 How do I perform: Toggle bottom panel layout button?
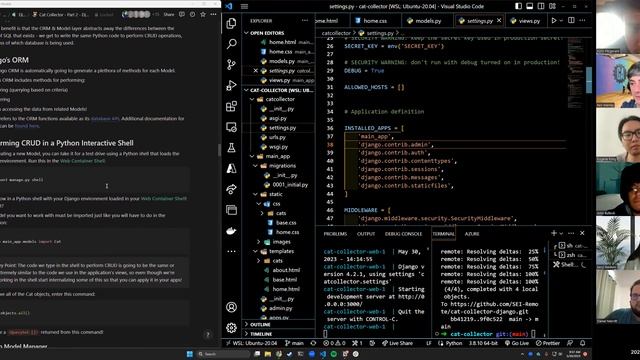530,6
